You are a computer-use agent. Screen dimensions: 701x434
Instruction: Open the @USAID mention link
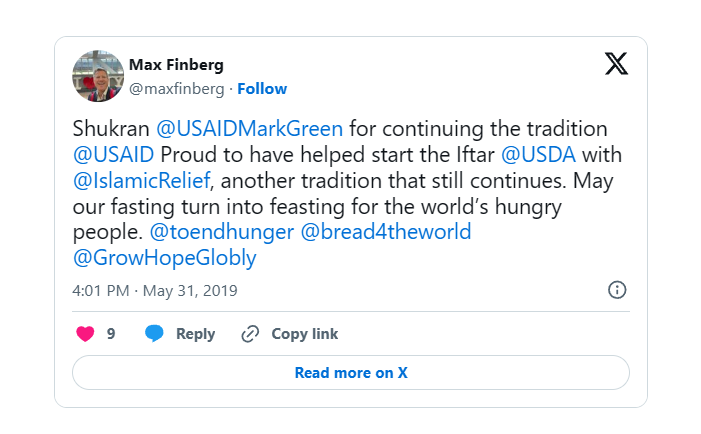[x=113, y=155]
